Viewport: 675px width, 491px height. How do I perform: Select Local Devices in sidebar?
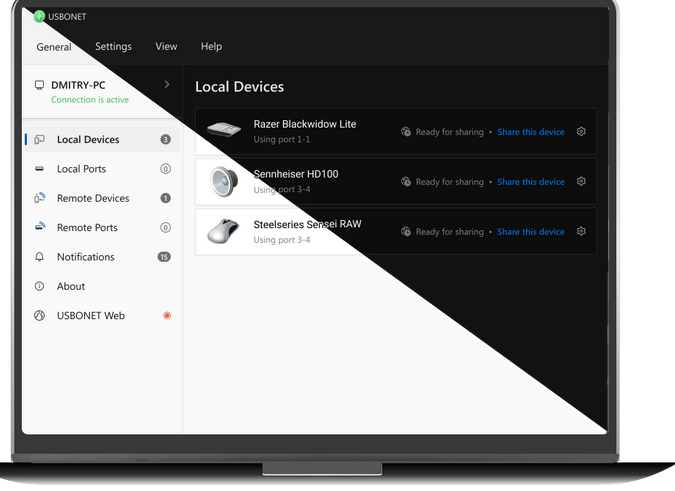coord(102,139)
